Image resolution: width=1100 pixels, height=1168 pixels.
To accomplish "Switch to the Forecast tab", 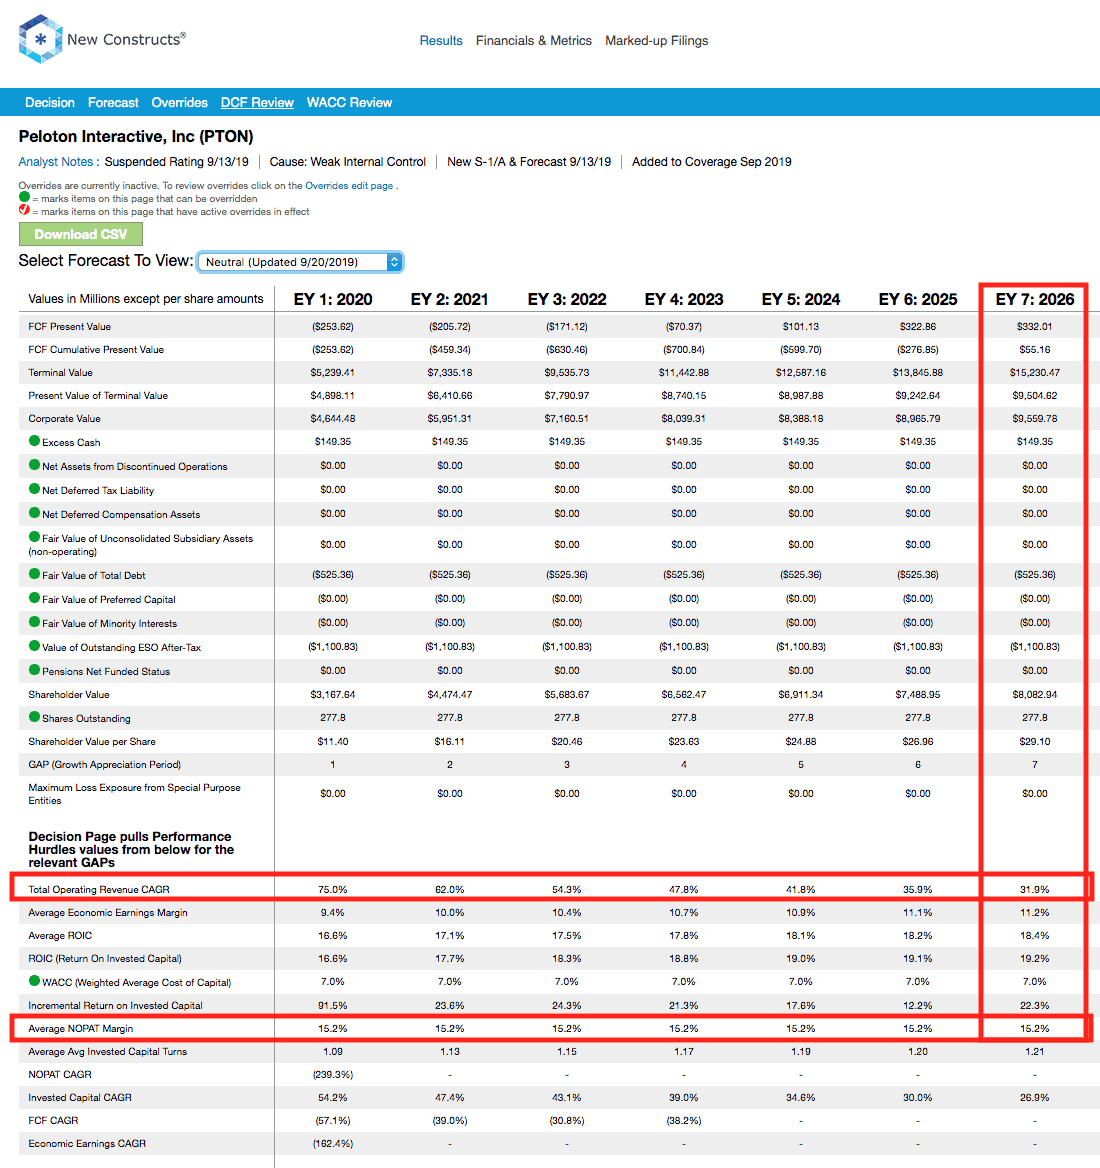I will click(113, 103).
